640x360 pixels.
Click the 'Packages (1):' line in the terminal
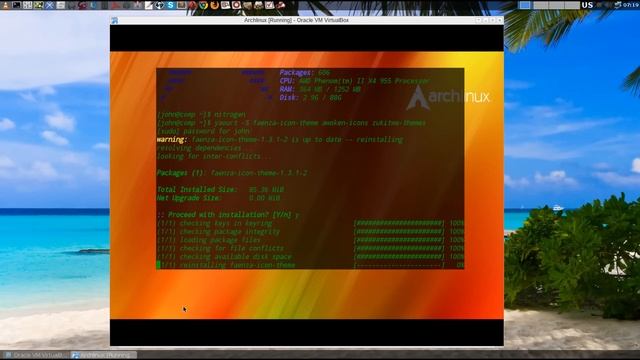tap(232, 173)
